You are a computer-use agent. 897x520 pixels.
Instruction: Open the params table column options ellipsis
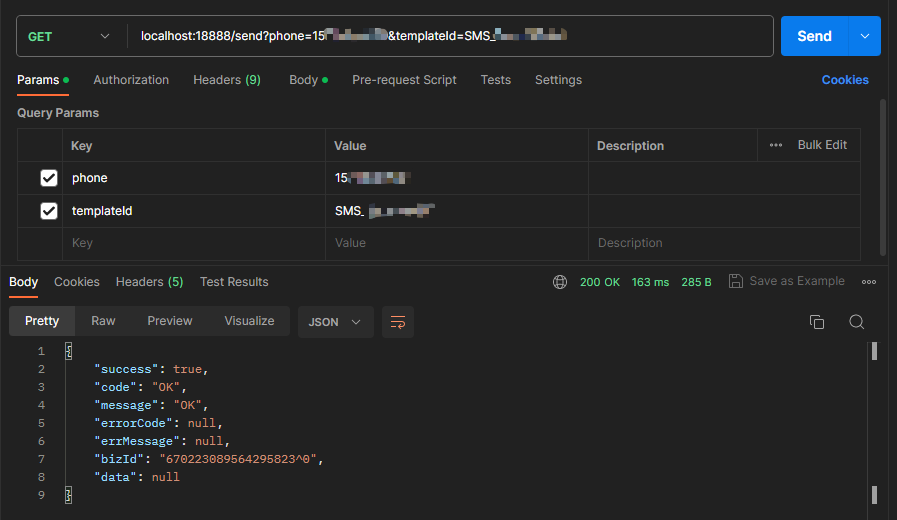(776, 145)
